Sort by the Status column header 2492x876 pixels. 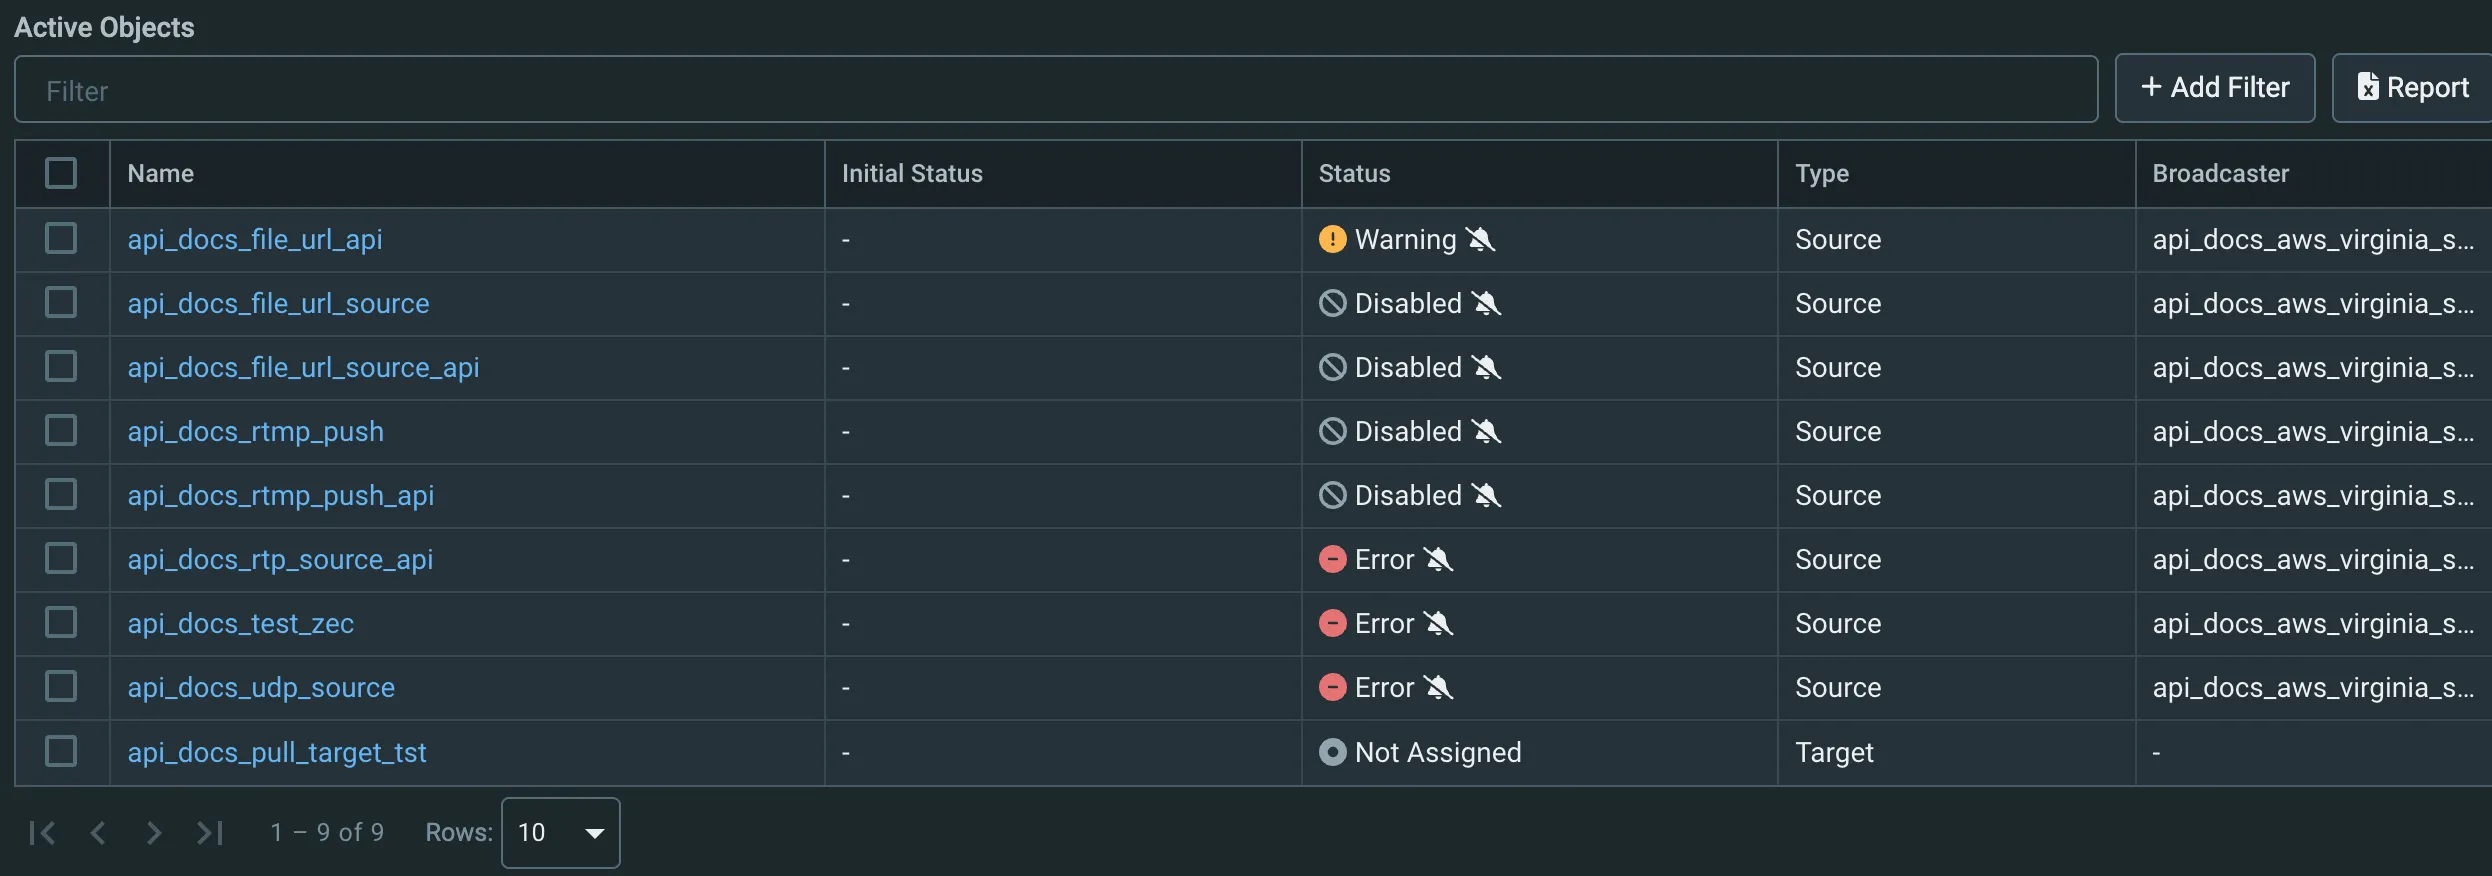1354,173
